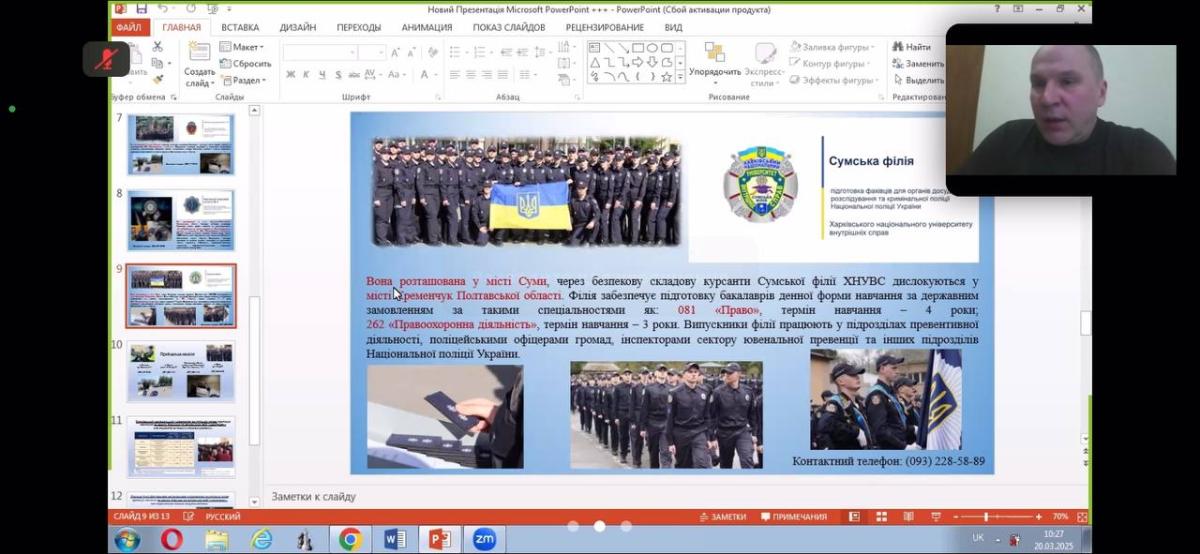This screenshot has width=1200, height=554.
Task: Start slideshow from status bar icon
Action: click(932, 517)
